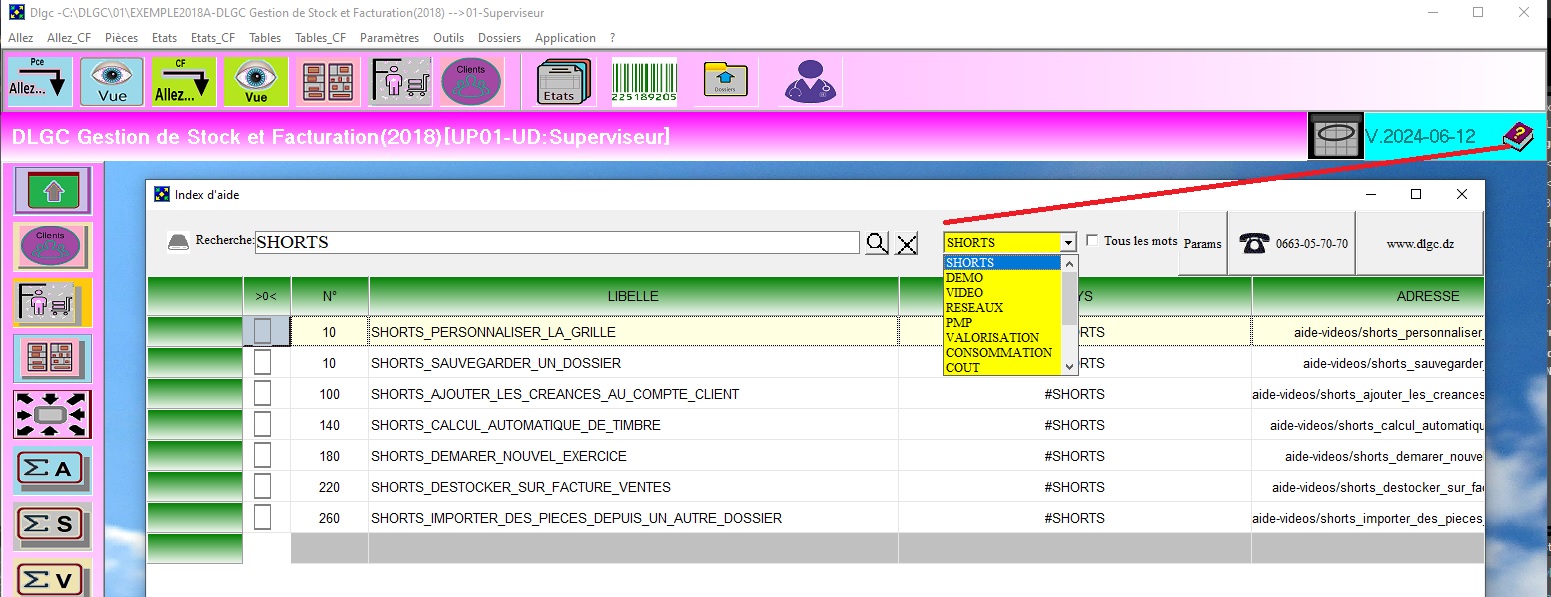This screenshot has height=597, width=1551.
Task: Click the shopper with cart icon in left sidebar
Action: [x=52, y=302]
